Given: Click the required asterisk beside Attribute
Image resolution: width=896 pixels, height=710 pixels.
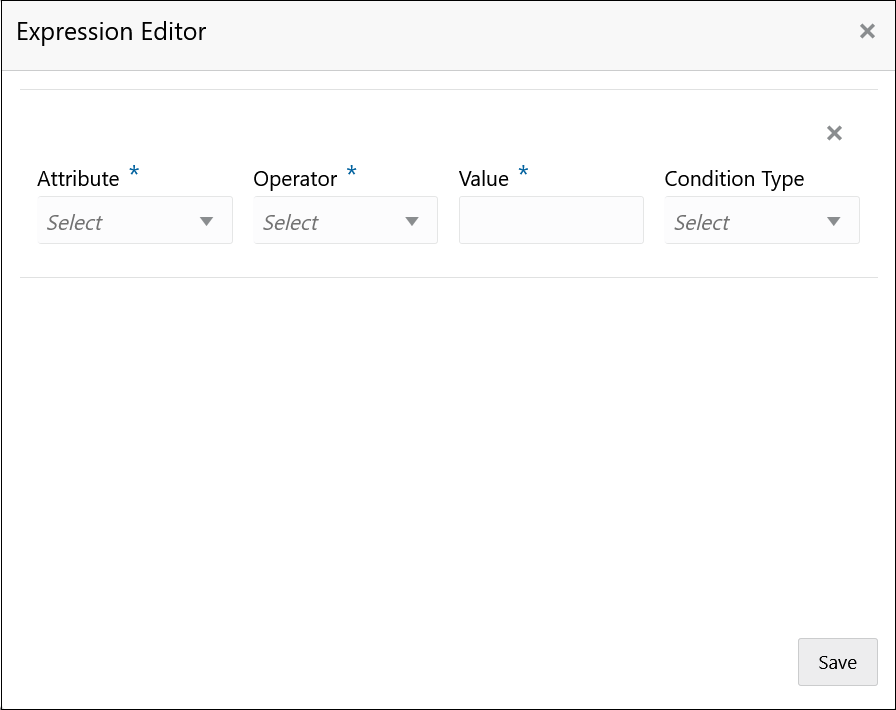Looking at the screenshot, I should click(x=134, y=174).
